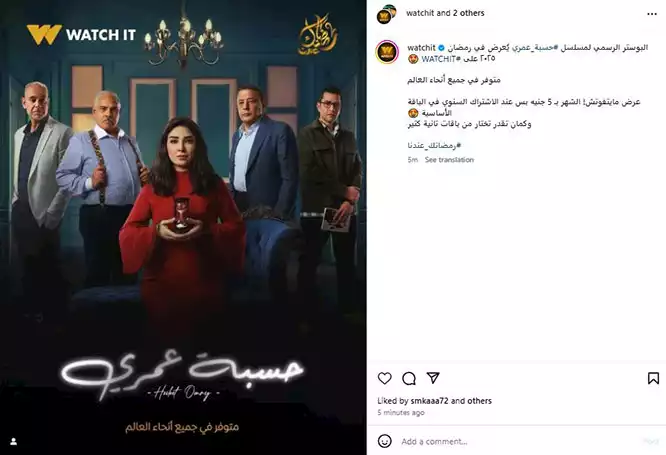
Task: Share post via paper plane icon
Action: (x=433, y=378)
